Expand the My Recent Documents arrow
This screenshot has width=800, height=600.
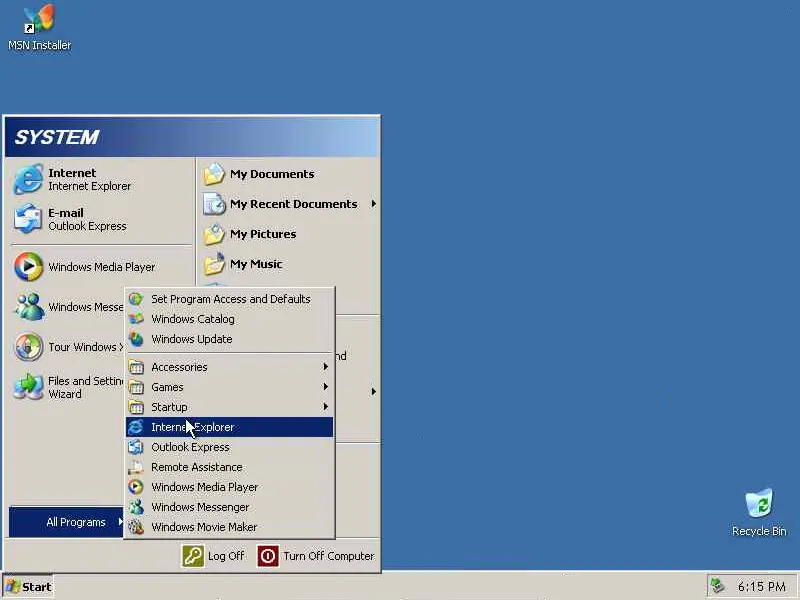point(373,204)
